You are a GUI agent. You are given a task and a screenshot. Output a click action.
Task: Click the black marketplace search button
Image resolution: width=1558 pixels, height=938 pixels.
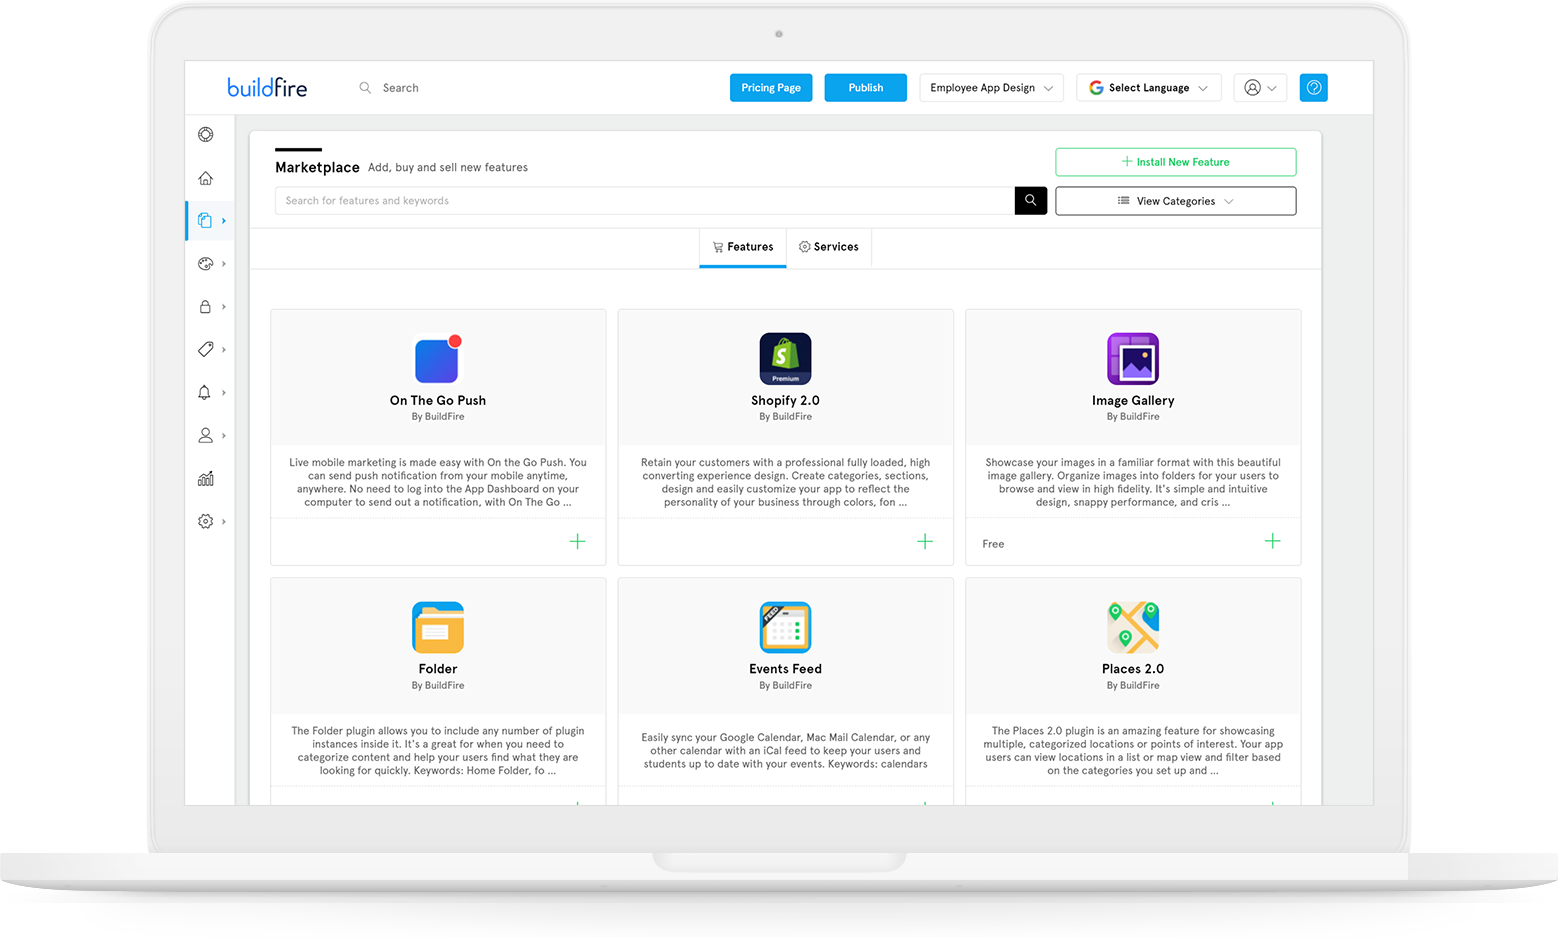coord(1031,200)
